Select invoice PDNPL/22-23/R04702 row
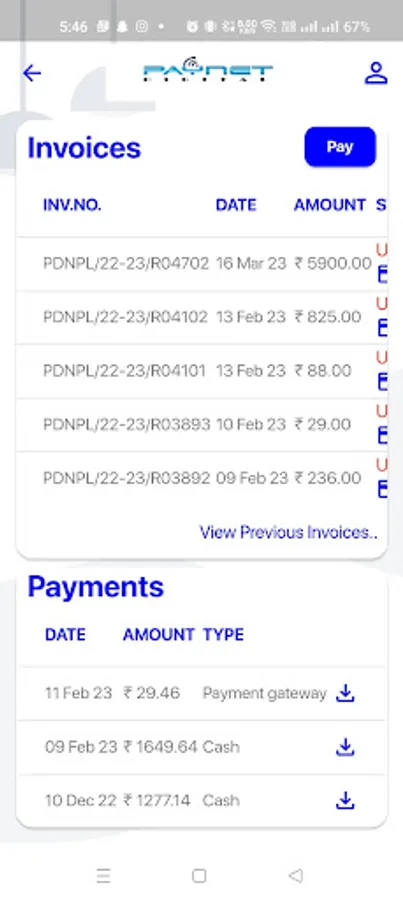The width and height of the screenshot is (403, 900). 202,264
